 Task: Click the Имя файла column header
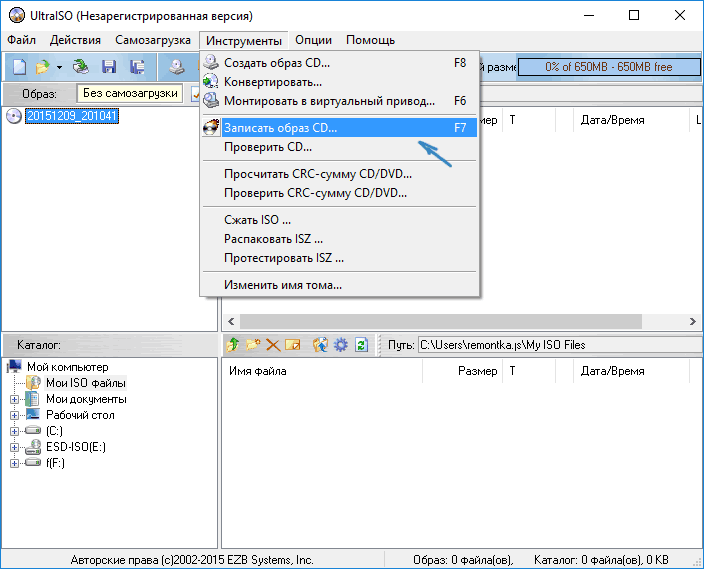[x=322, y=371]
